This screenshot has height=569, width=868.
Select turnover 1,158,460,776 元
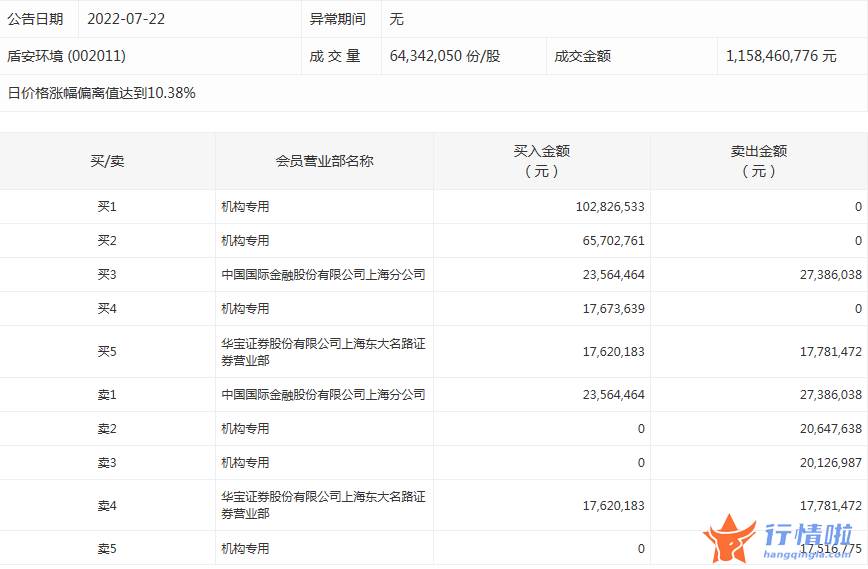(781, 56)
